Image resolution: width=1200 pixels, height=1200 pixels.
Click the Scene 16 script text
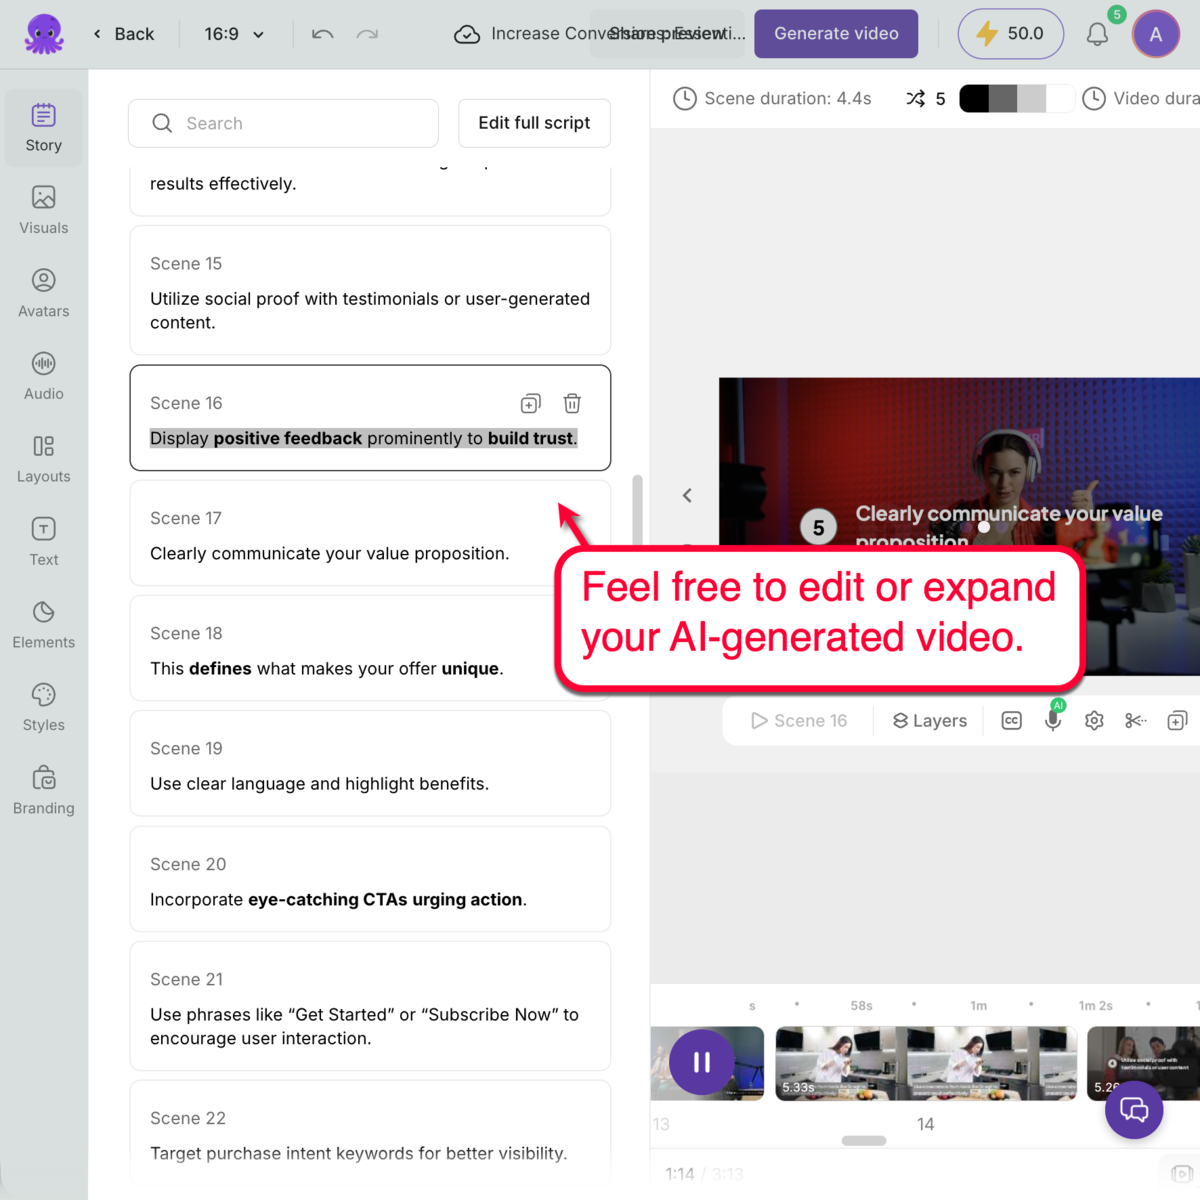click(364, 438)
